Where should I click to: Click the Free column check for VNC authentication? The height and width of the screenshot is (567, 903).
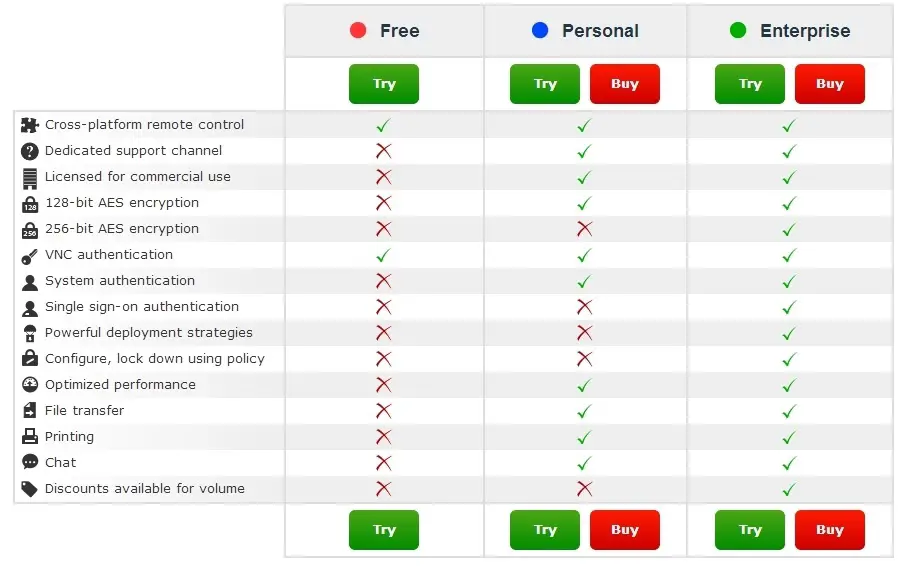pos(383,255)
